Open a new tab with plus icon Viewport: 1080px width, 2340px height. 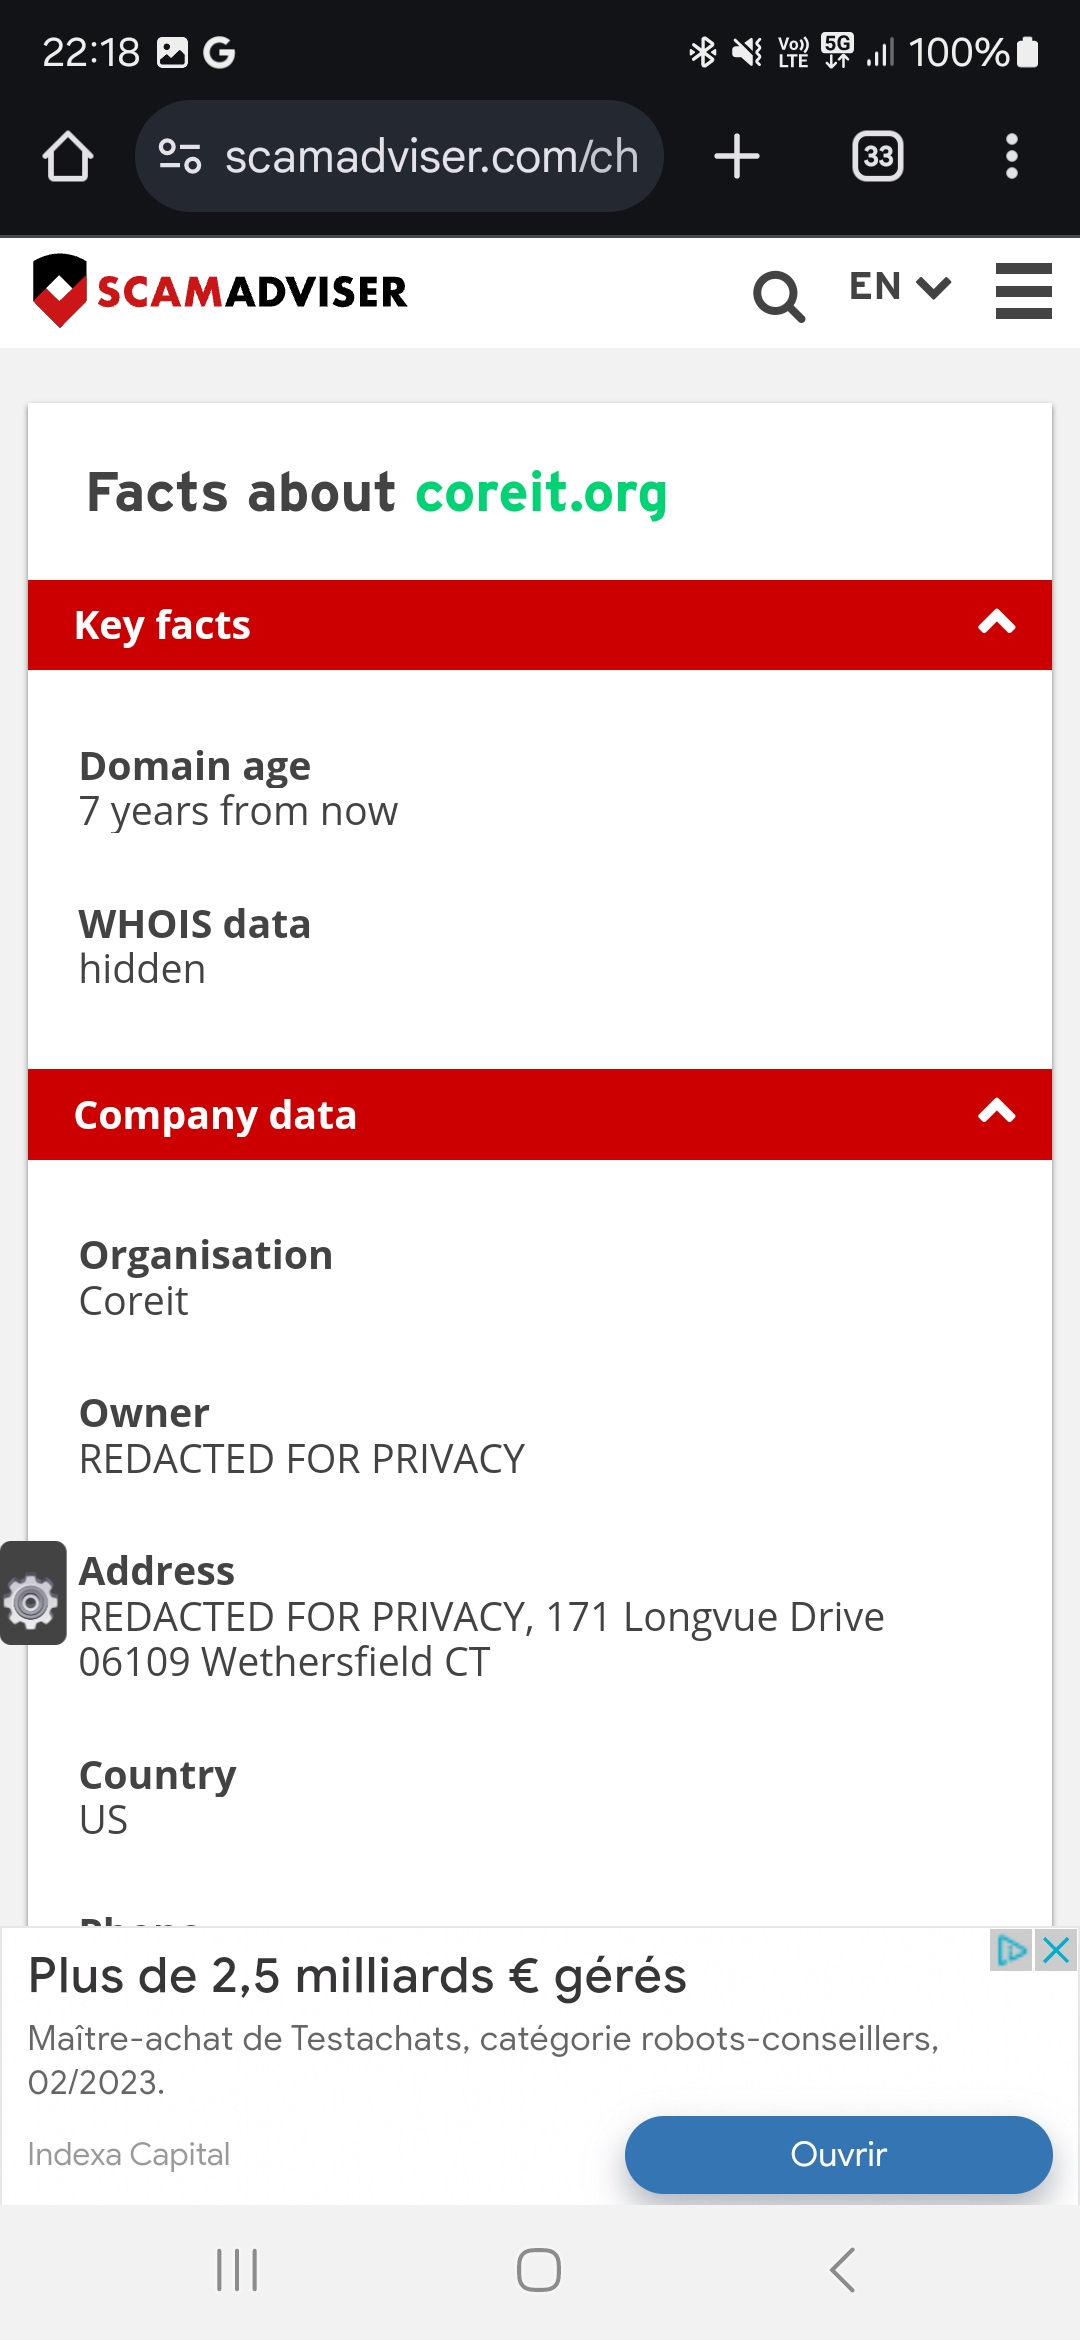[737, 157]
